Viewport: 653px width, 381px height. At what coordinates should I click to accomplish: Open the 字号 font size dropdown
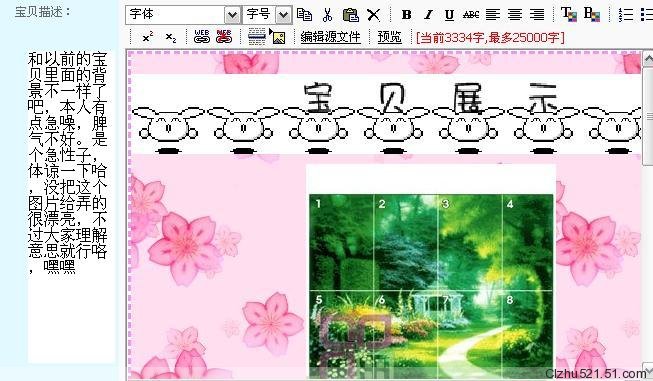click(267, 15)
